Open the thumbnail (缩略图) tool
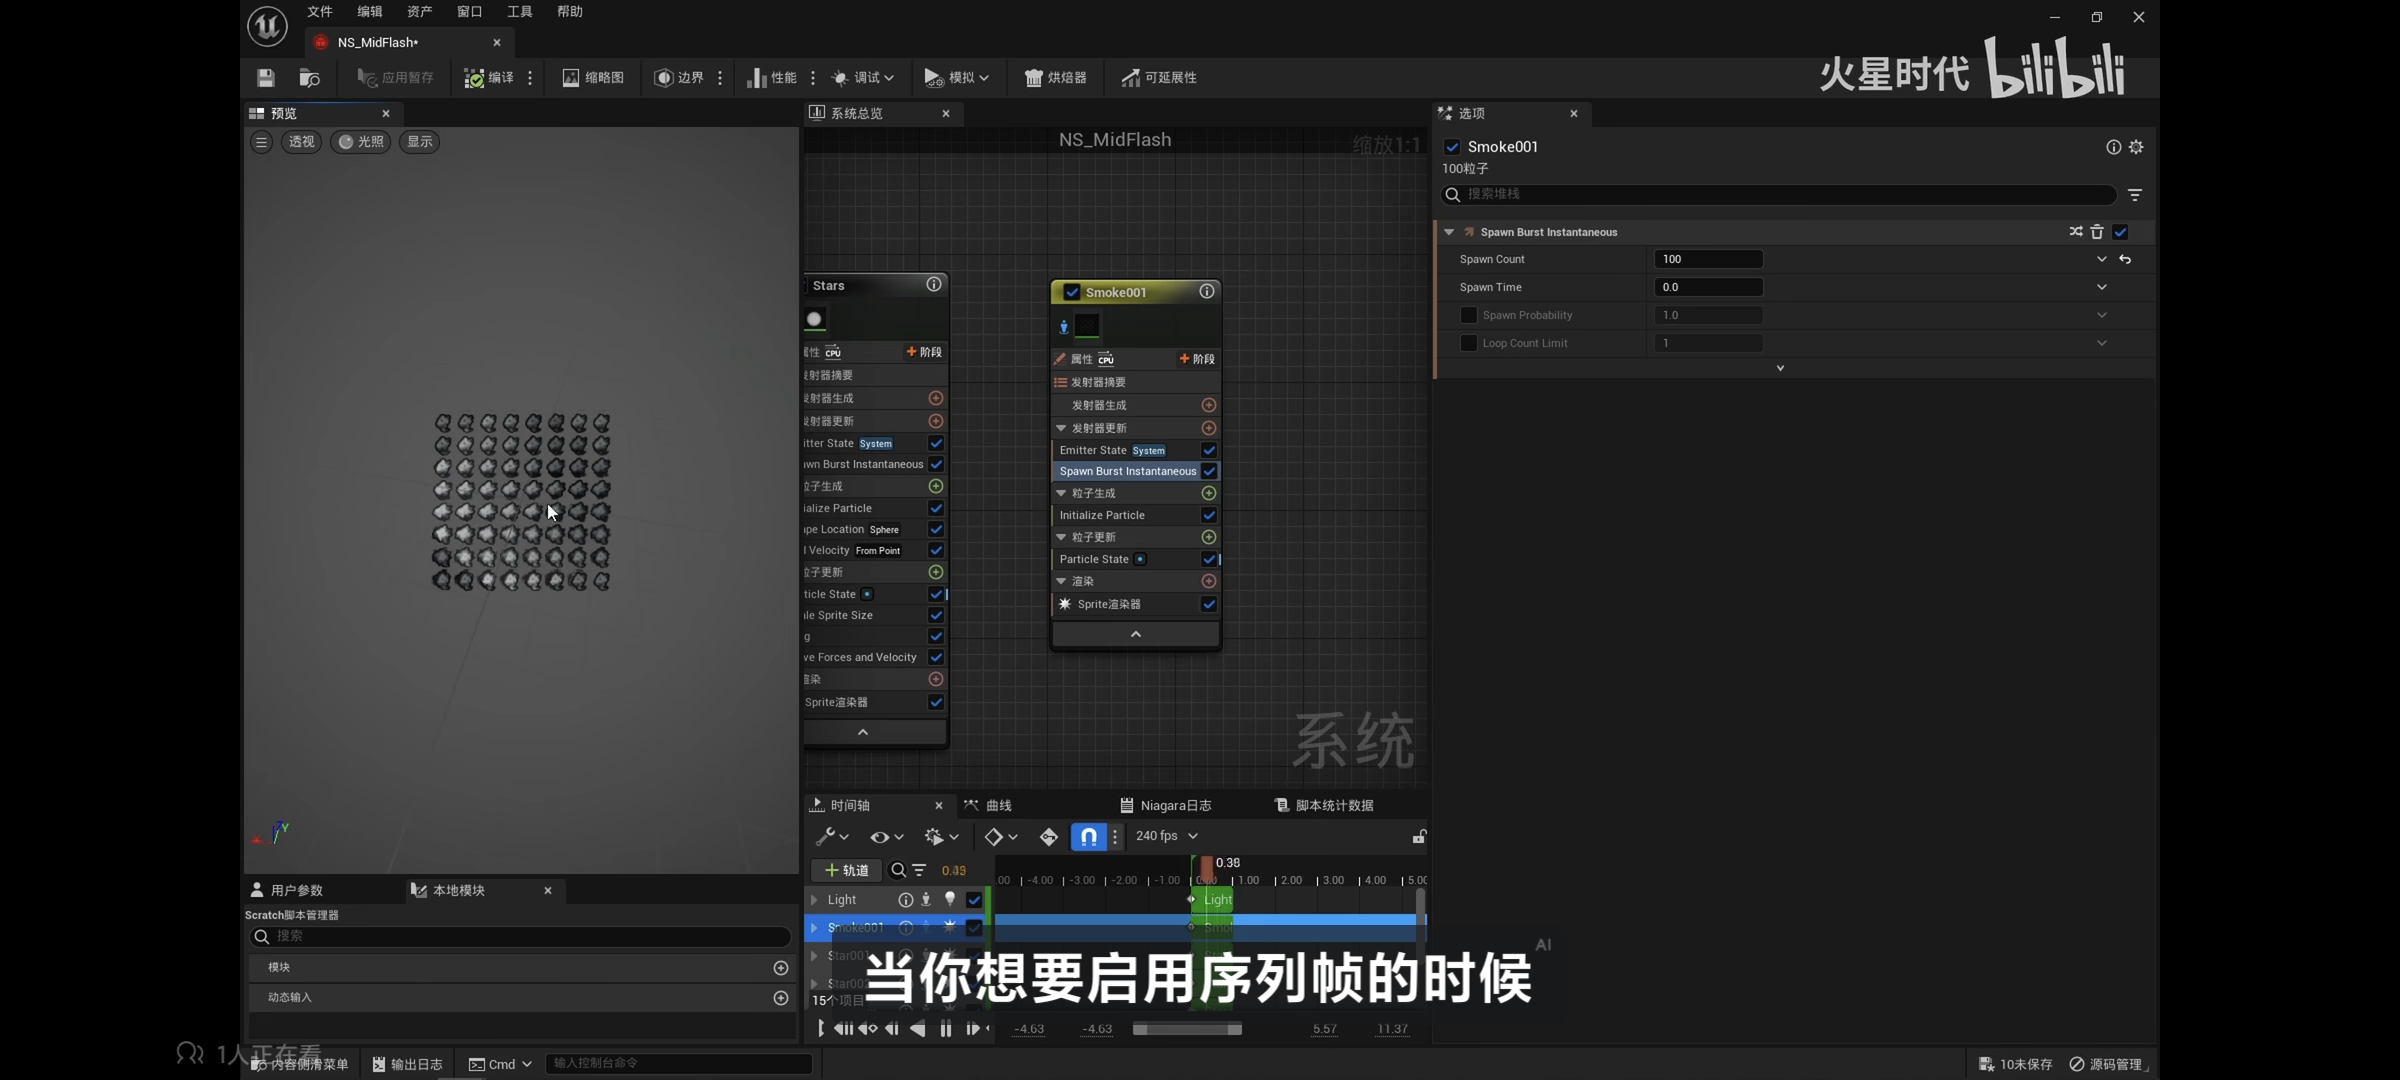Viewport: 2400px width, 1080px height. [x=593, y=78]
